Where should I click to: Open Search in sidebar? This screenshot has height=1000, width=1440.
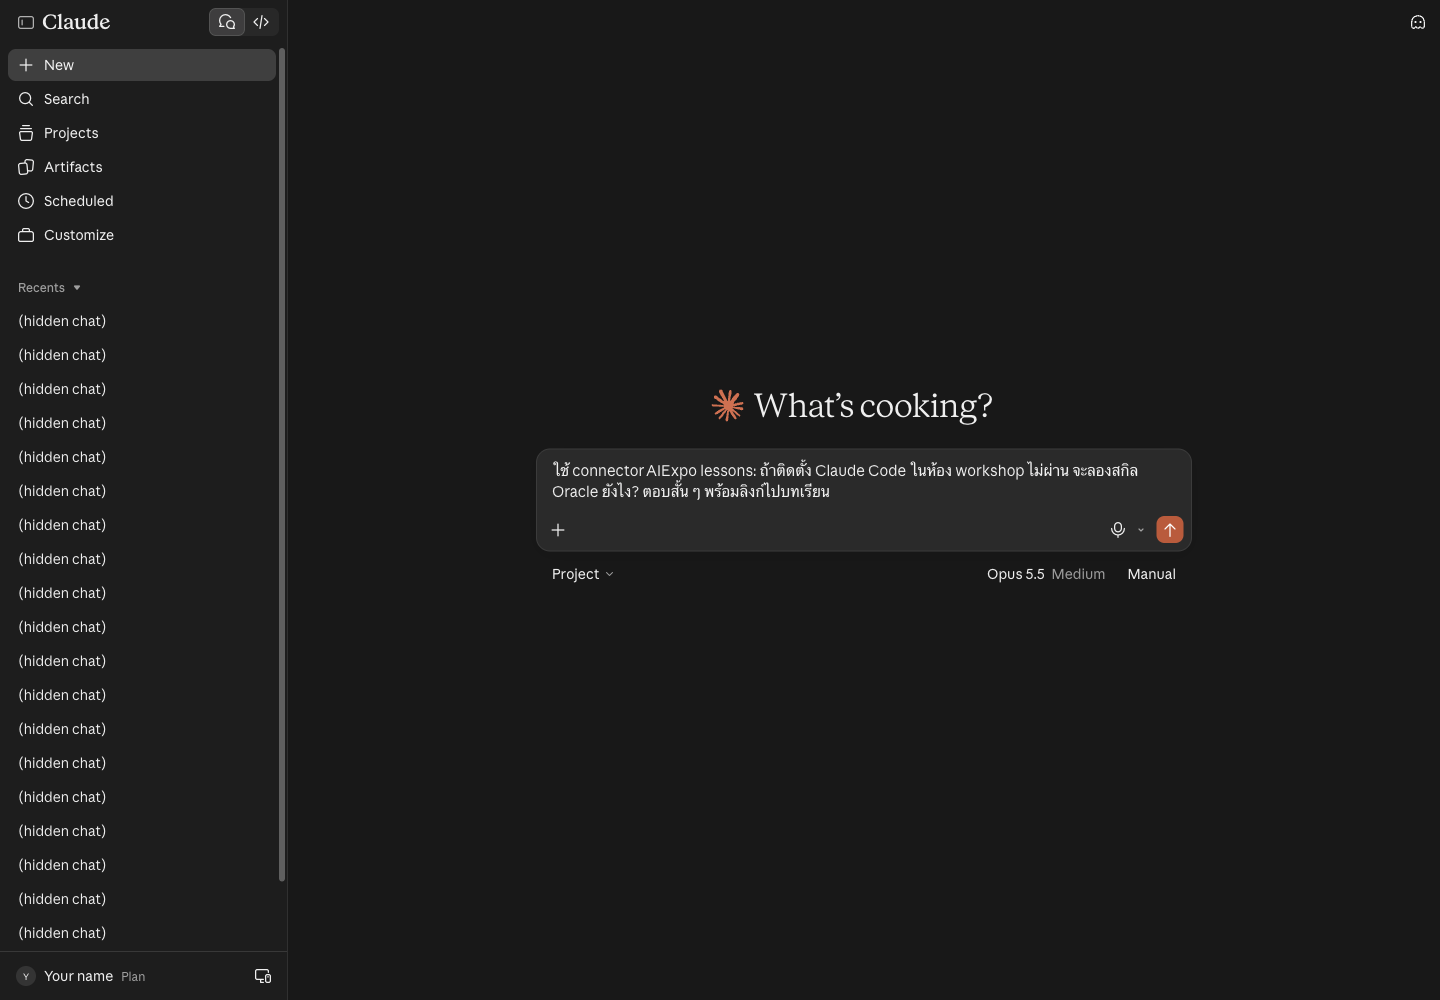click(x=142, y=99)
